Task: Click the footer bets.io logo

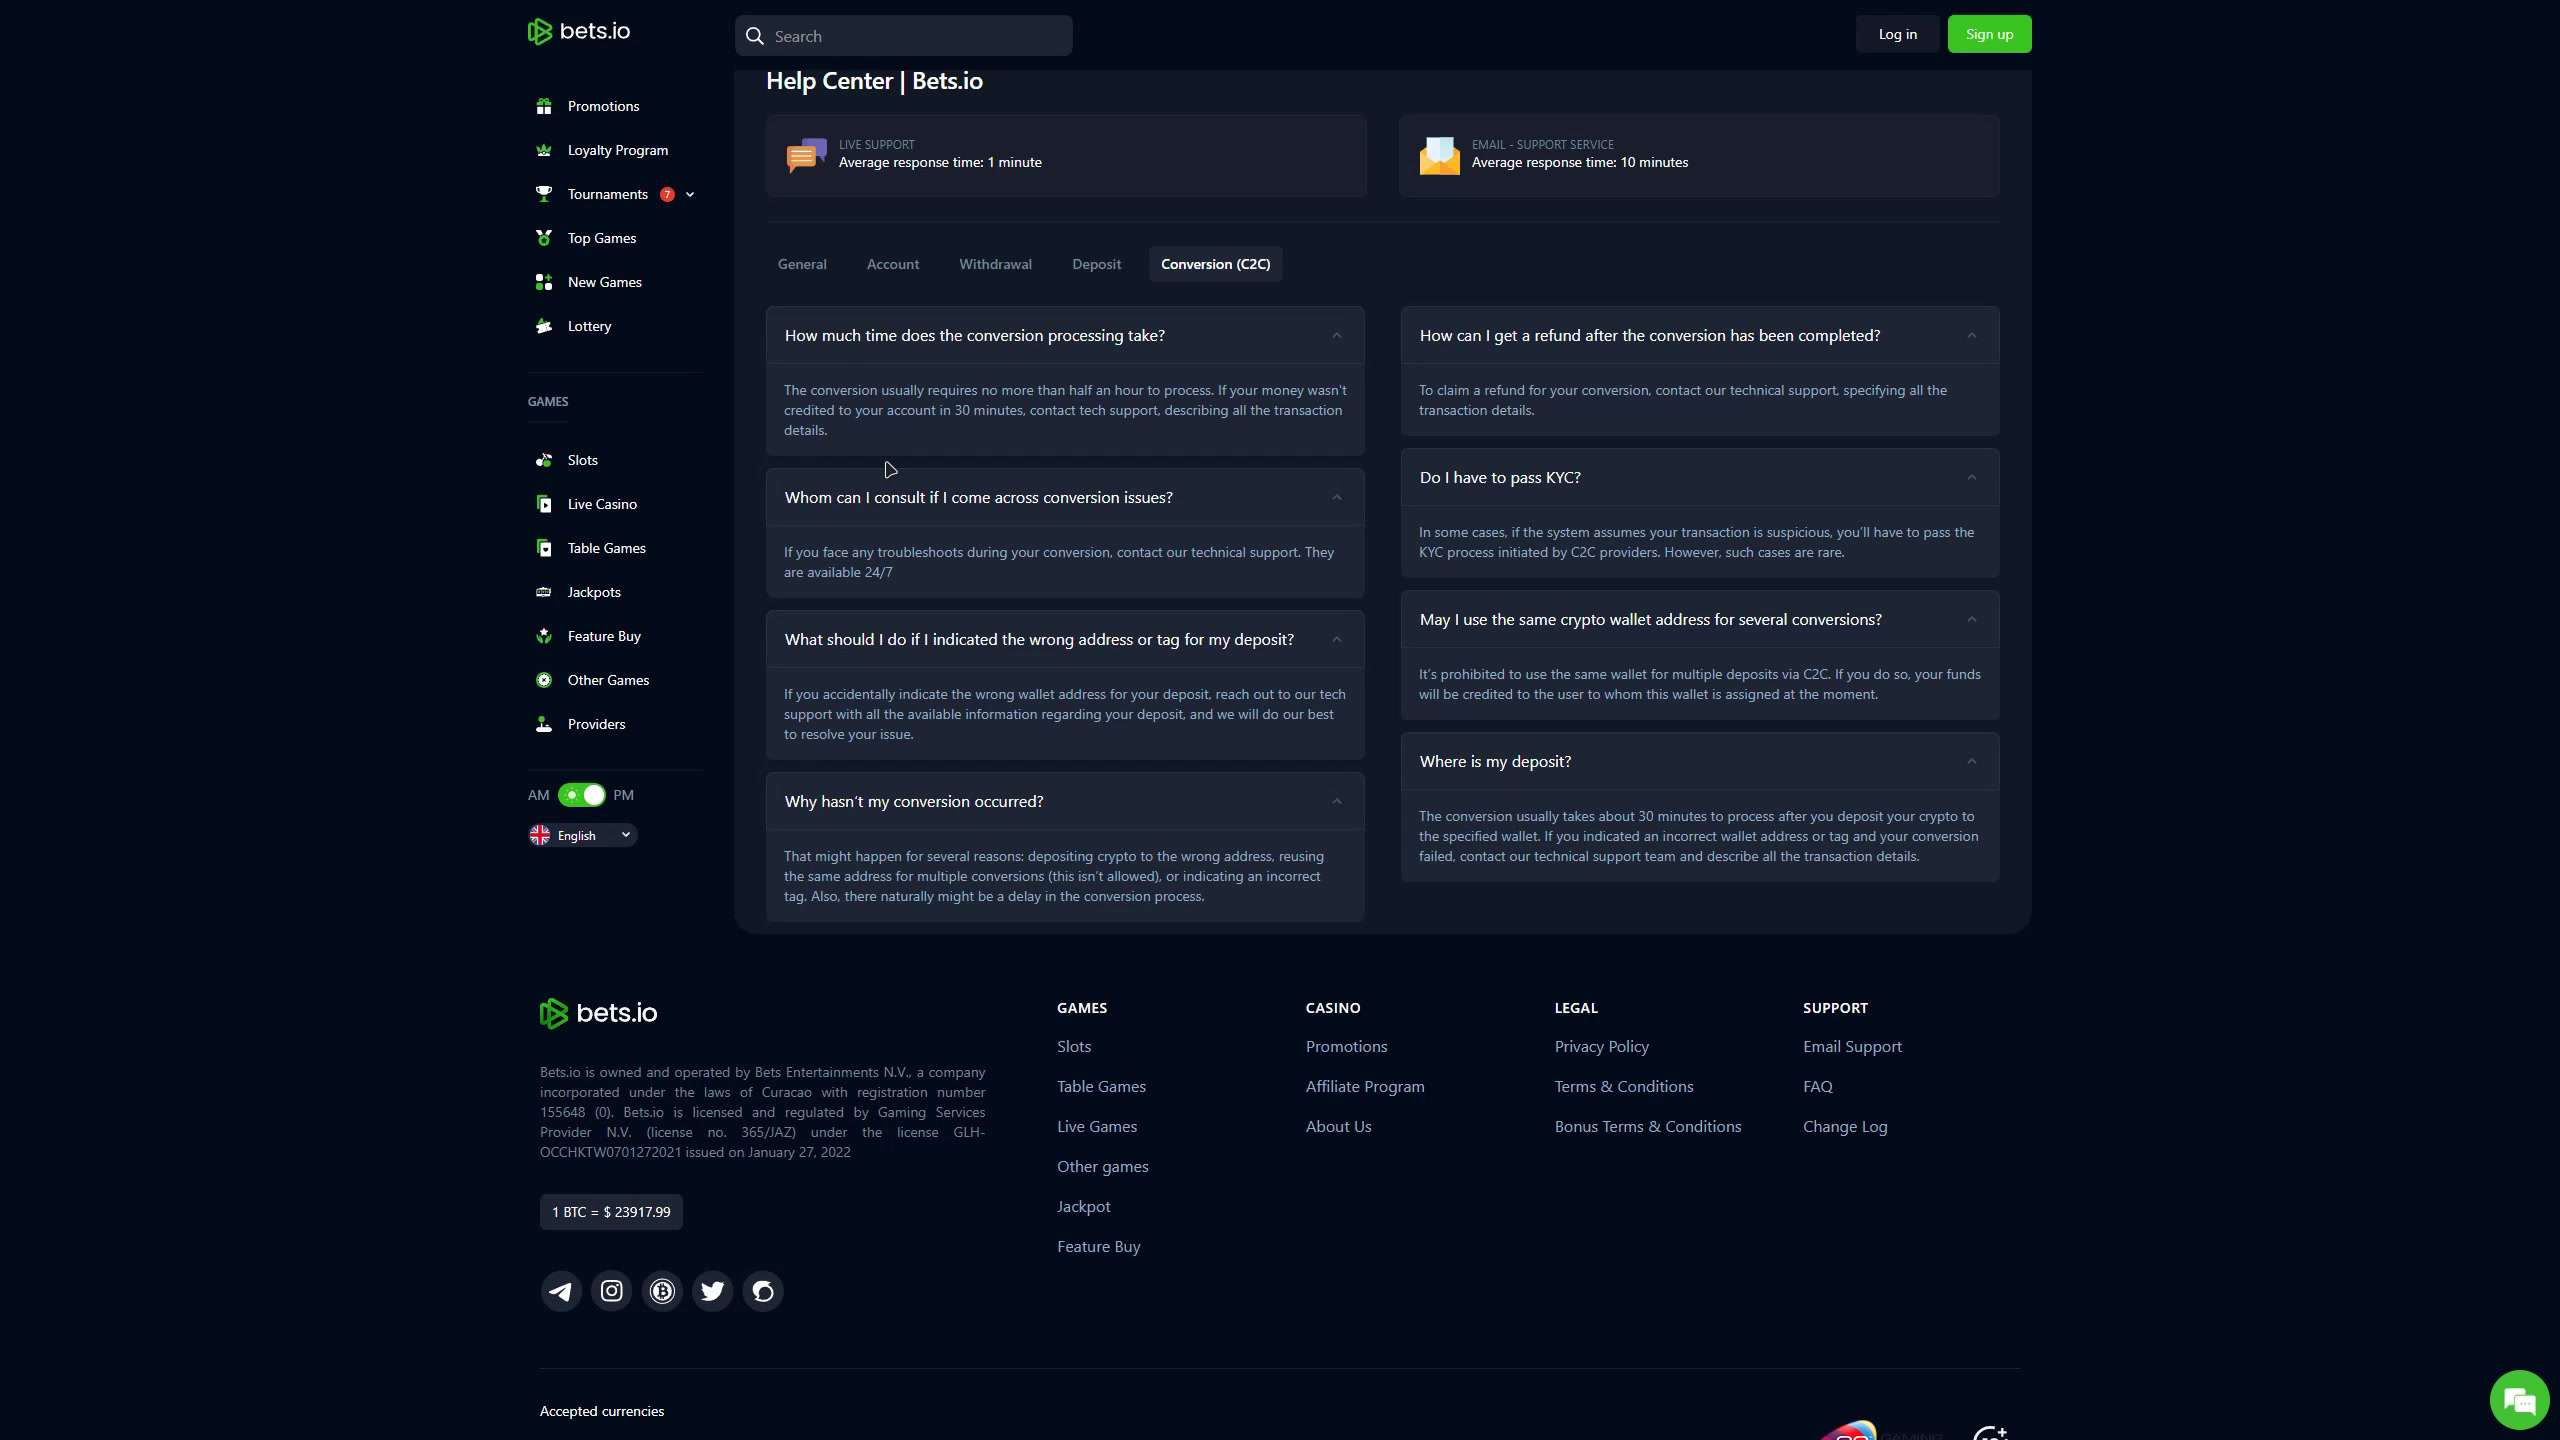Action: click(598, 1013)
